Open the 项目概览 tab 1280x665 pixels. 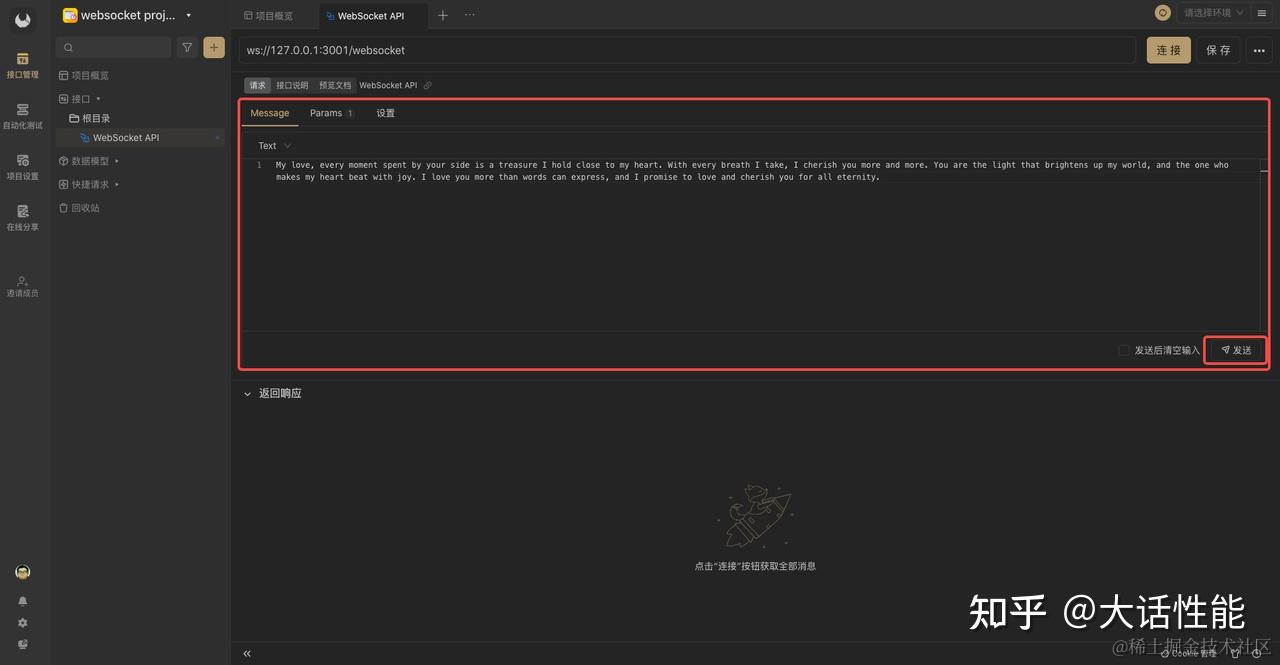268,15
